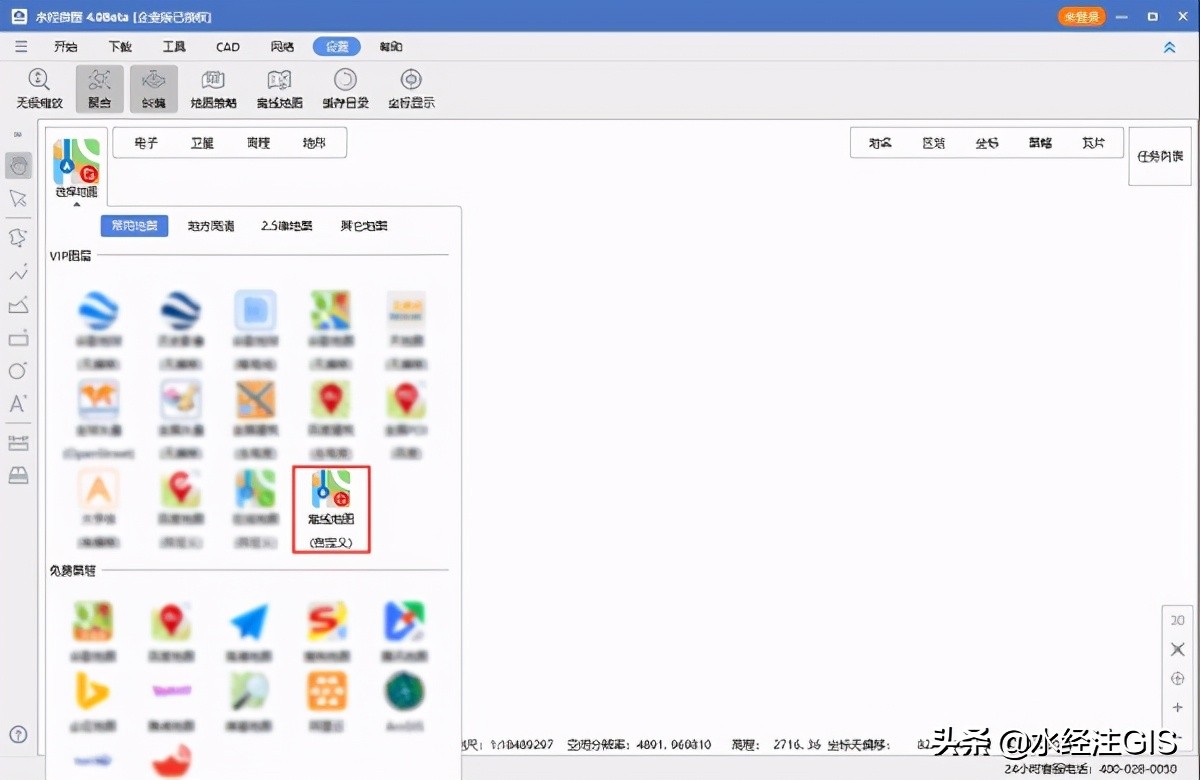Toggle the 纠偏 option off
This screenshot has width=1200, height=780.
tap(154, 88)
